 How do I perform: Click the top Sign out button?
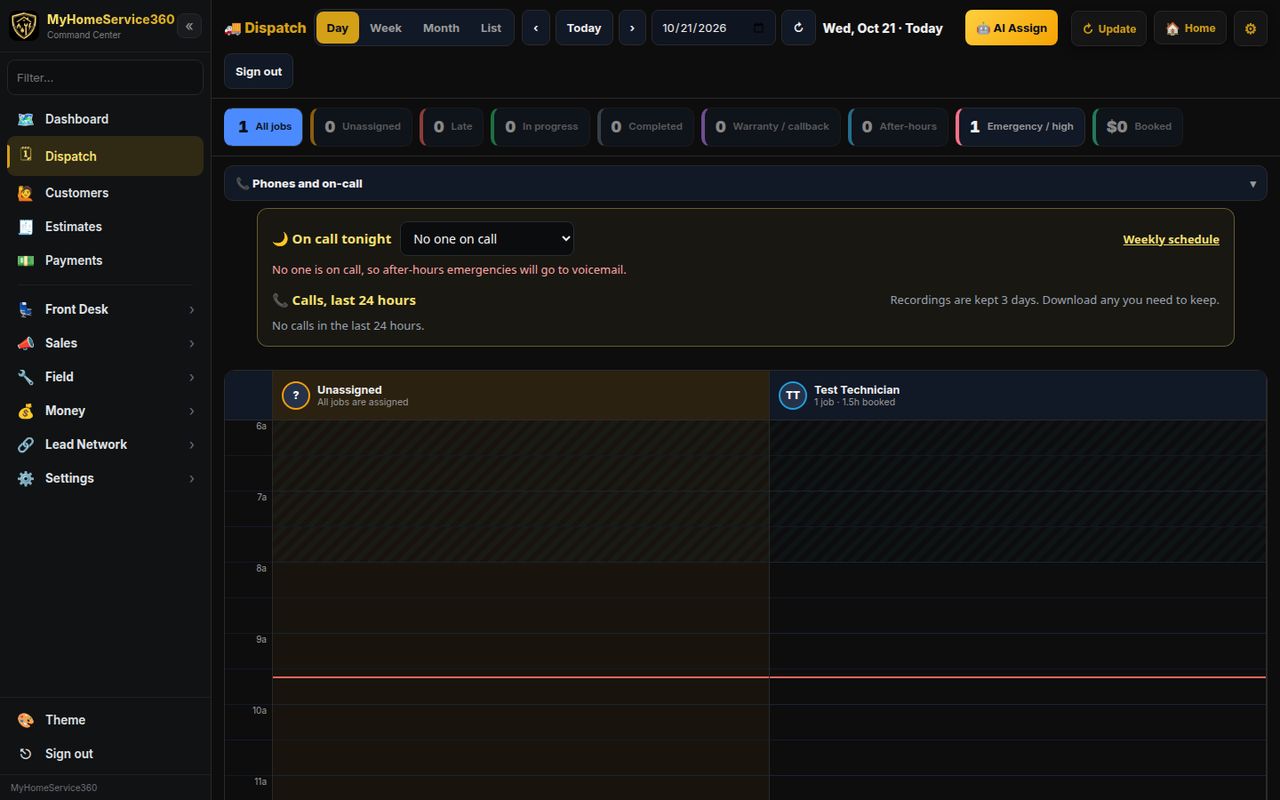(259, 71)
